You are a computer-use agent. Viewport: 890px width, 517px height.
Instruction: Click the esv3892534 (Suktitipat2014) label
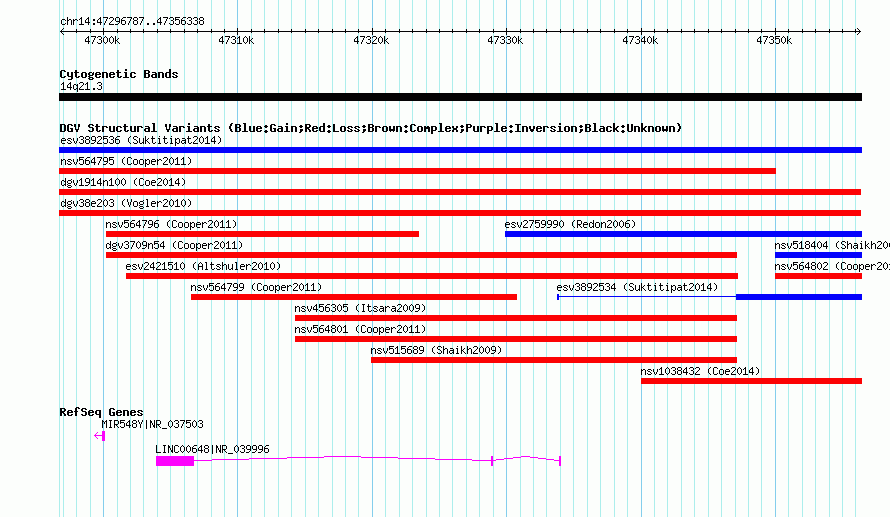[637, 287]
